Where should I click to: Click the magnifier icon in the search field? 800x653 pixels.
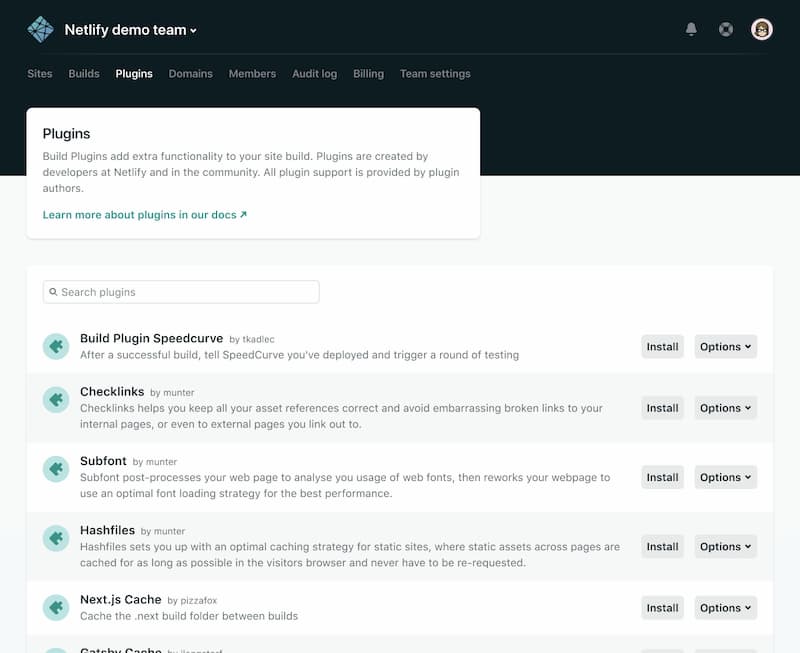tap(53, 291)
